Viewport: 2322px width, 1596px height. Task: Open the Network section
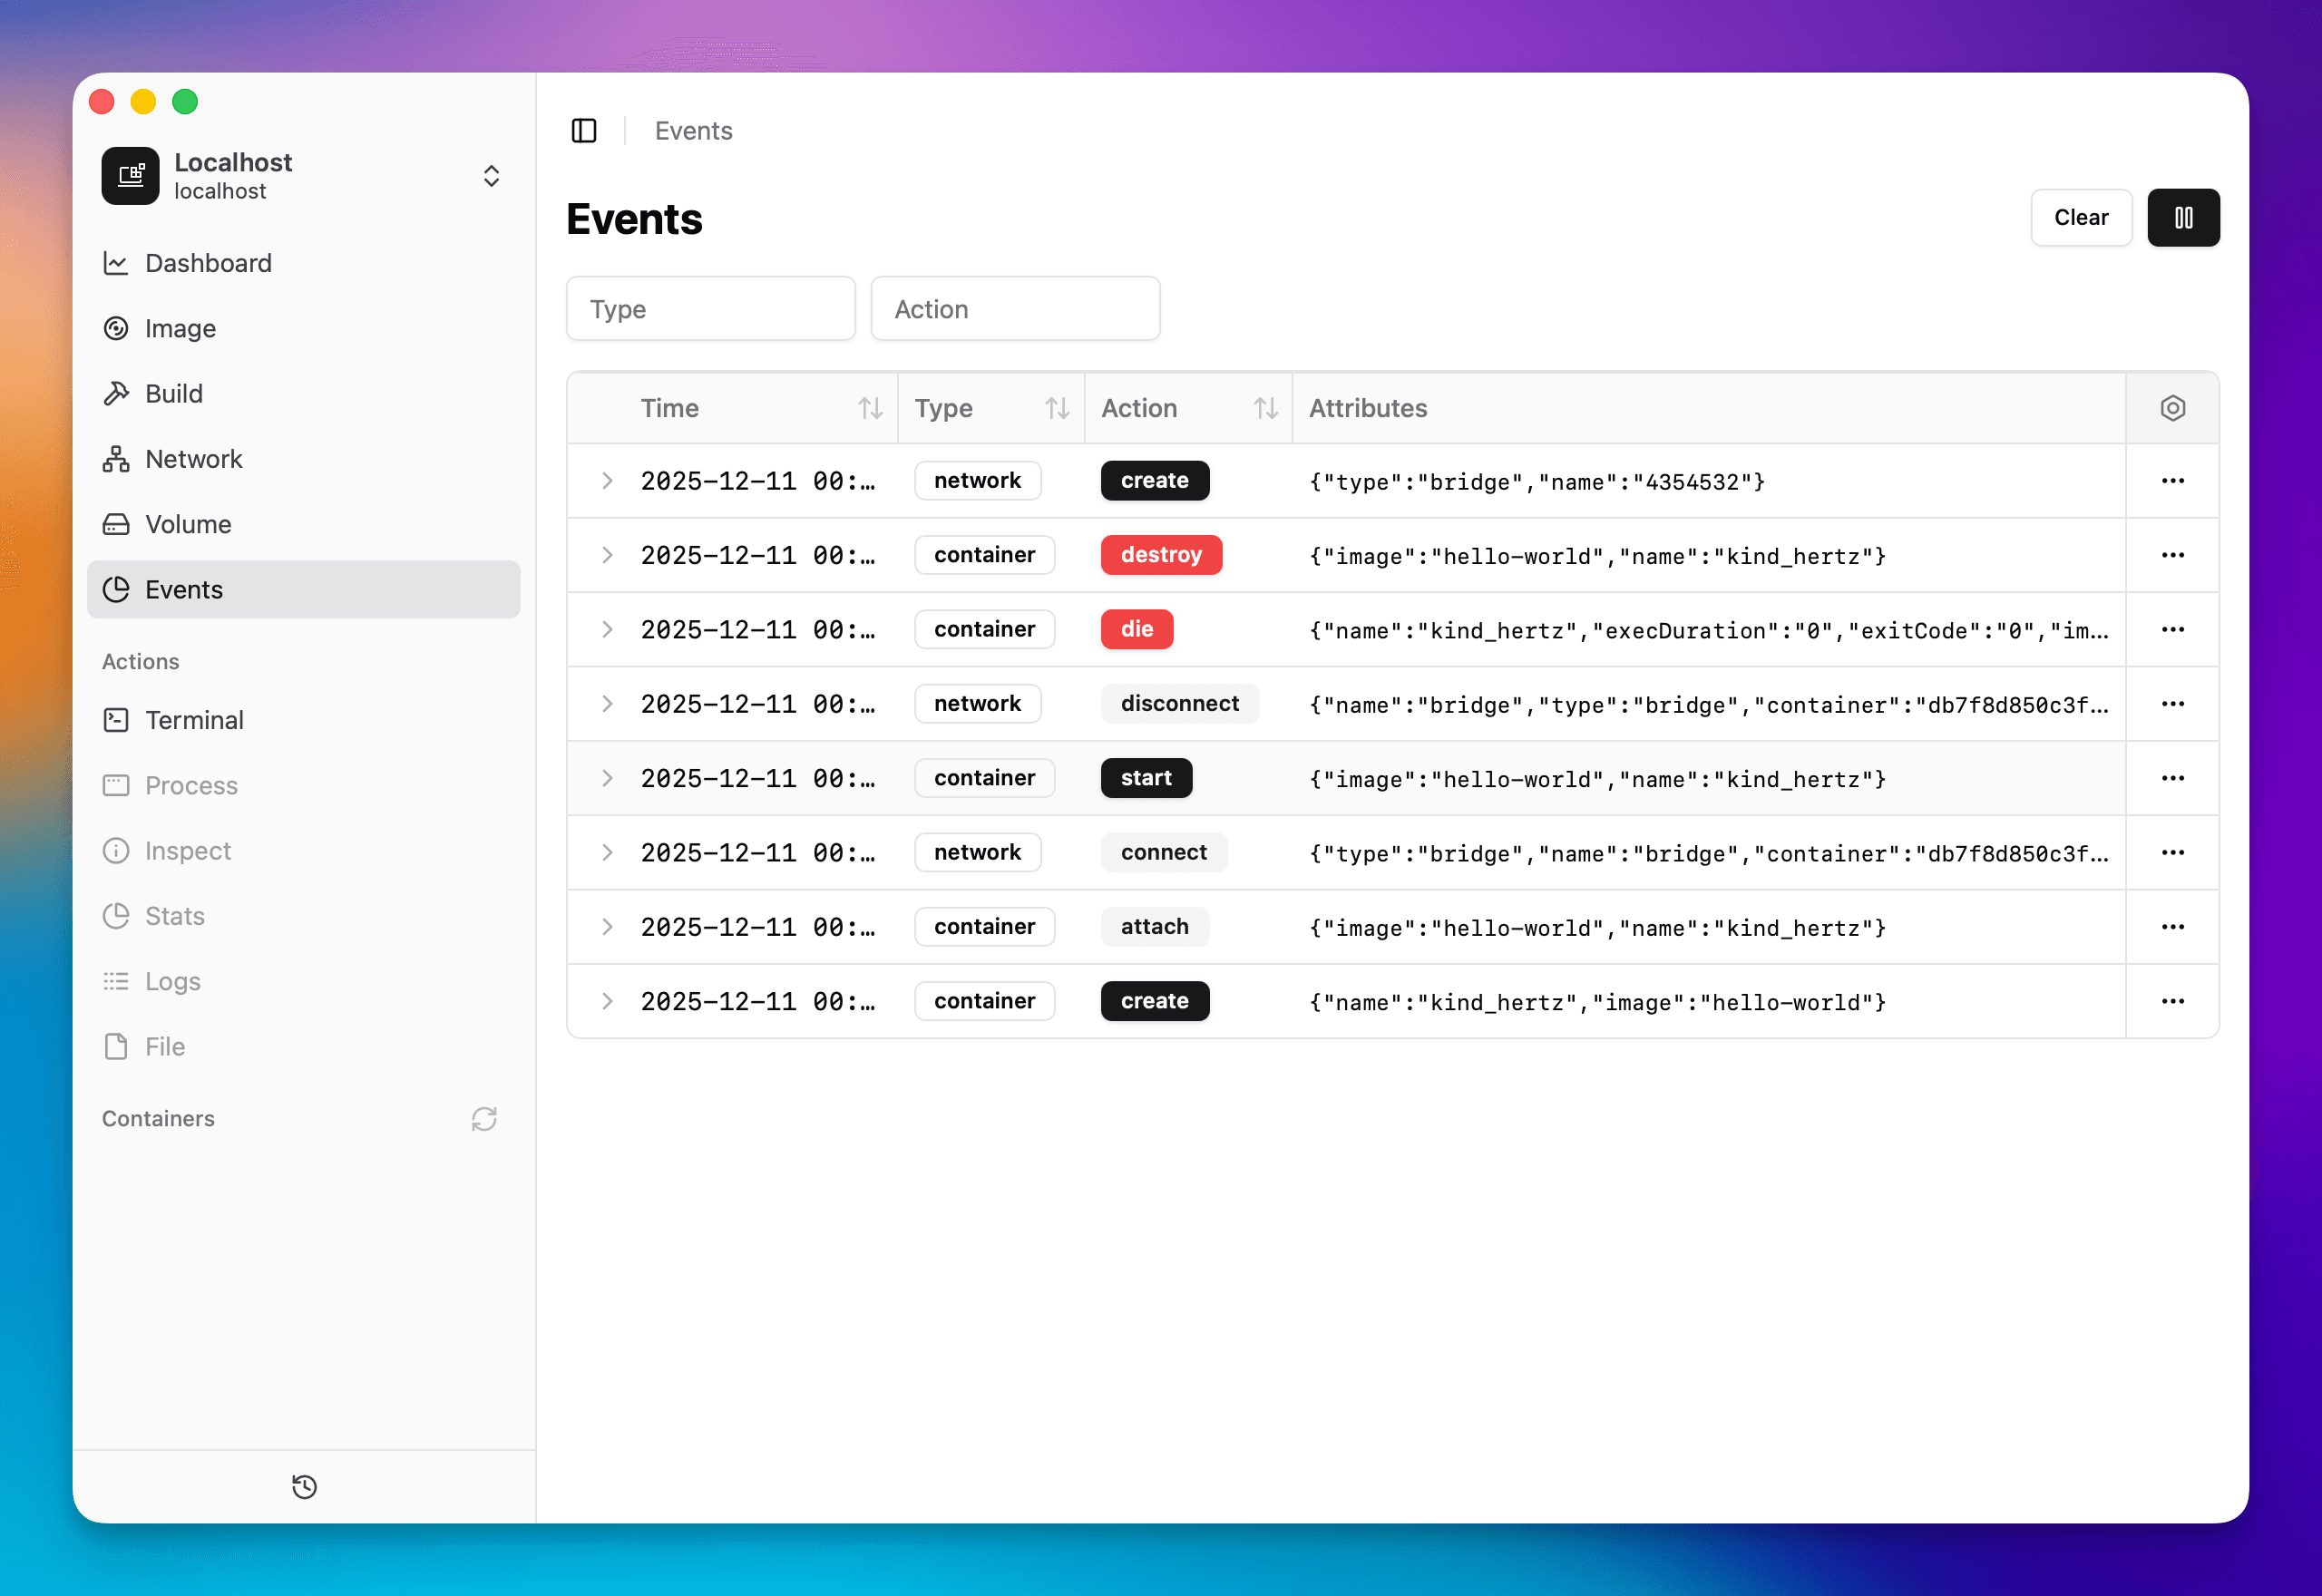coord(194,459)
